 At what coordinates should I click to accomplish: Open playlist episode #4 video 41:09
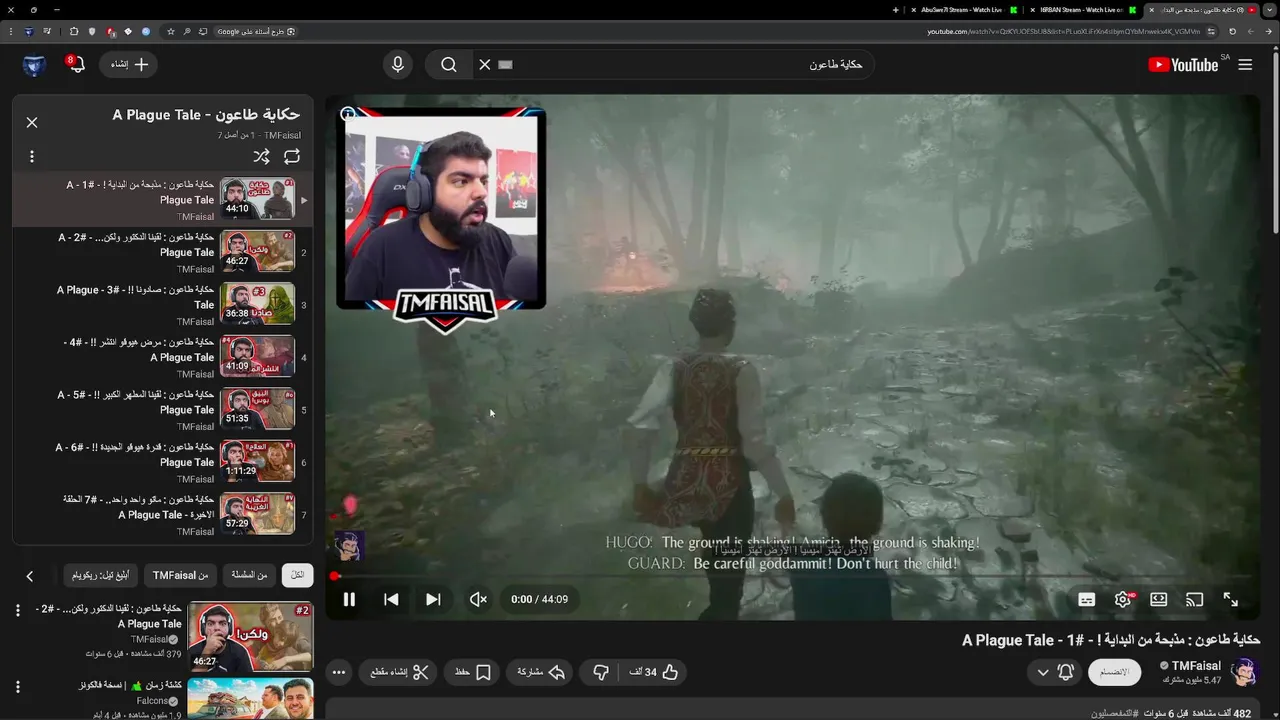click(x=163, y=357)
